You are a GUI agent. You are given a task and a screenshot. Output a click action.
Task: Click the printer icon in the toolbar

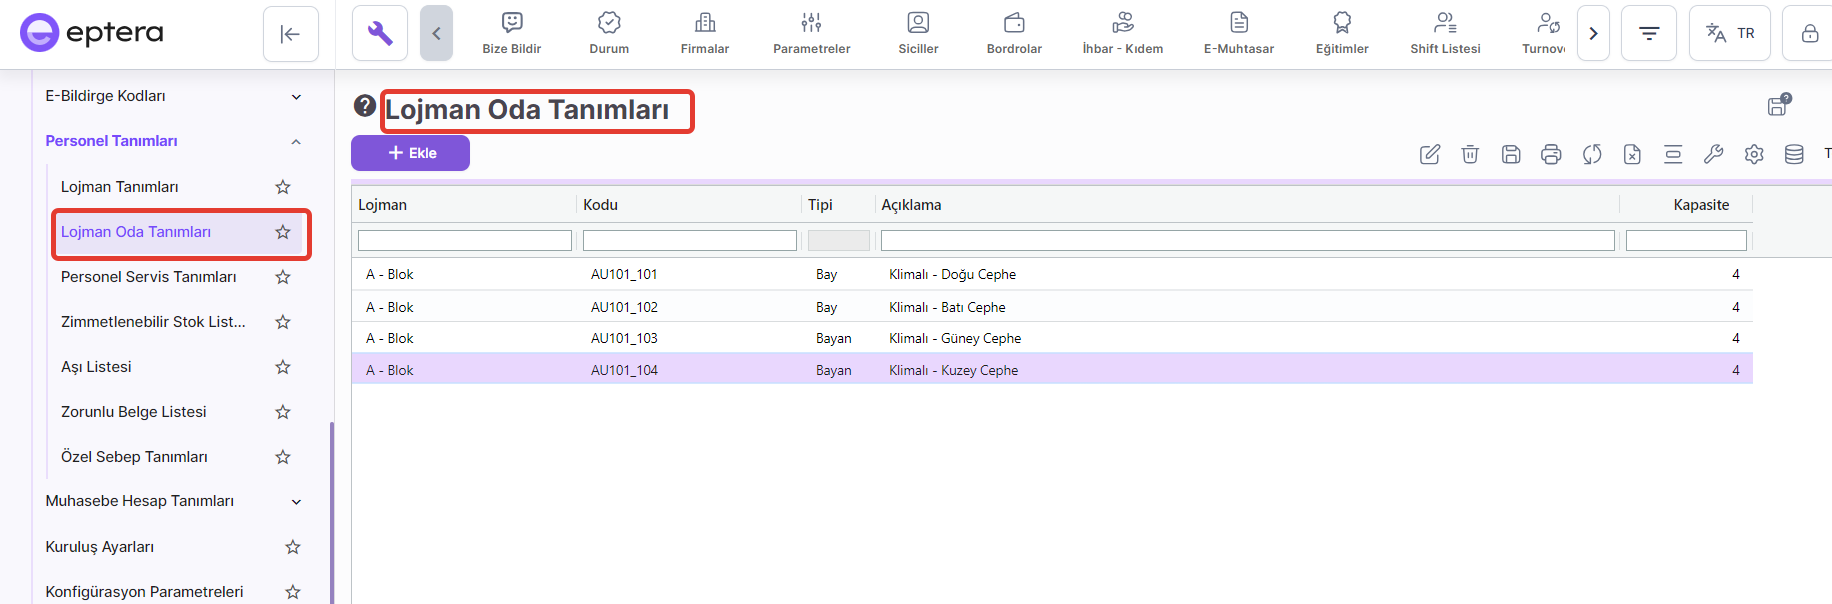[x=1551, y=154]
